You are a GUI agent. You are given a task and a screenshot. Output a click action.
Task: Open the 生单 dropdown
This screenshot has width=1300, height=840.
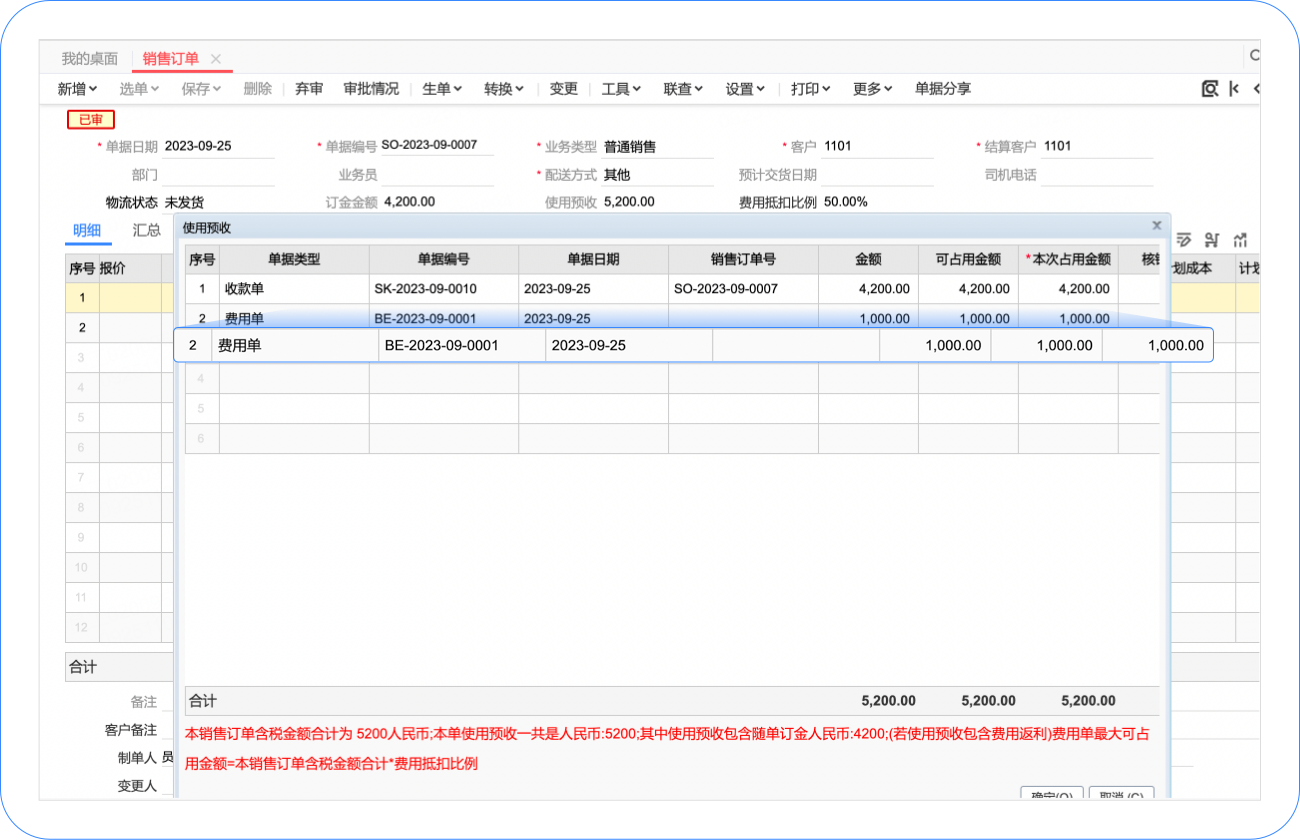pos(442,89)
